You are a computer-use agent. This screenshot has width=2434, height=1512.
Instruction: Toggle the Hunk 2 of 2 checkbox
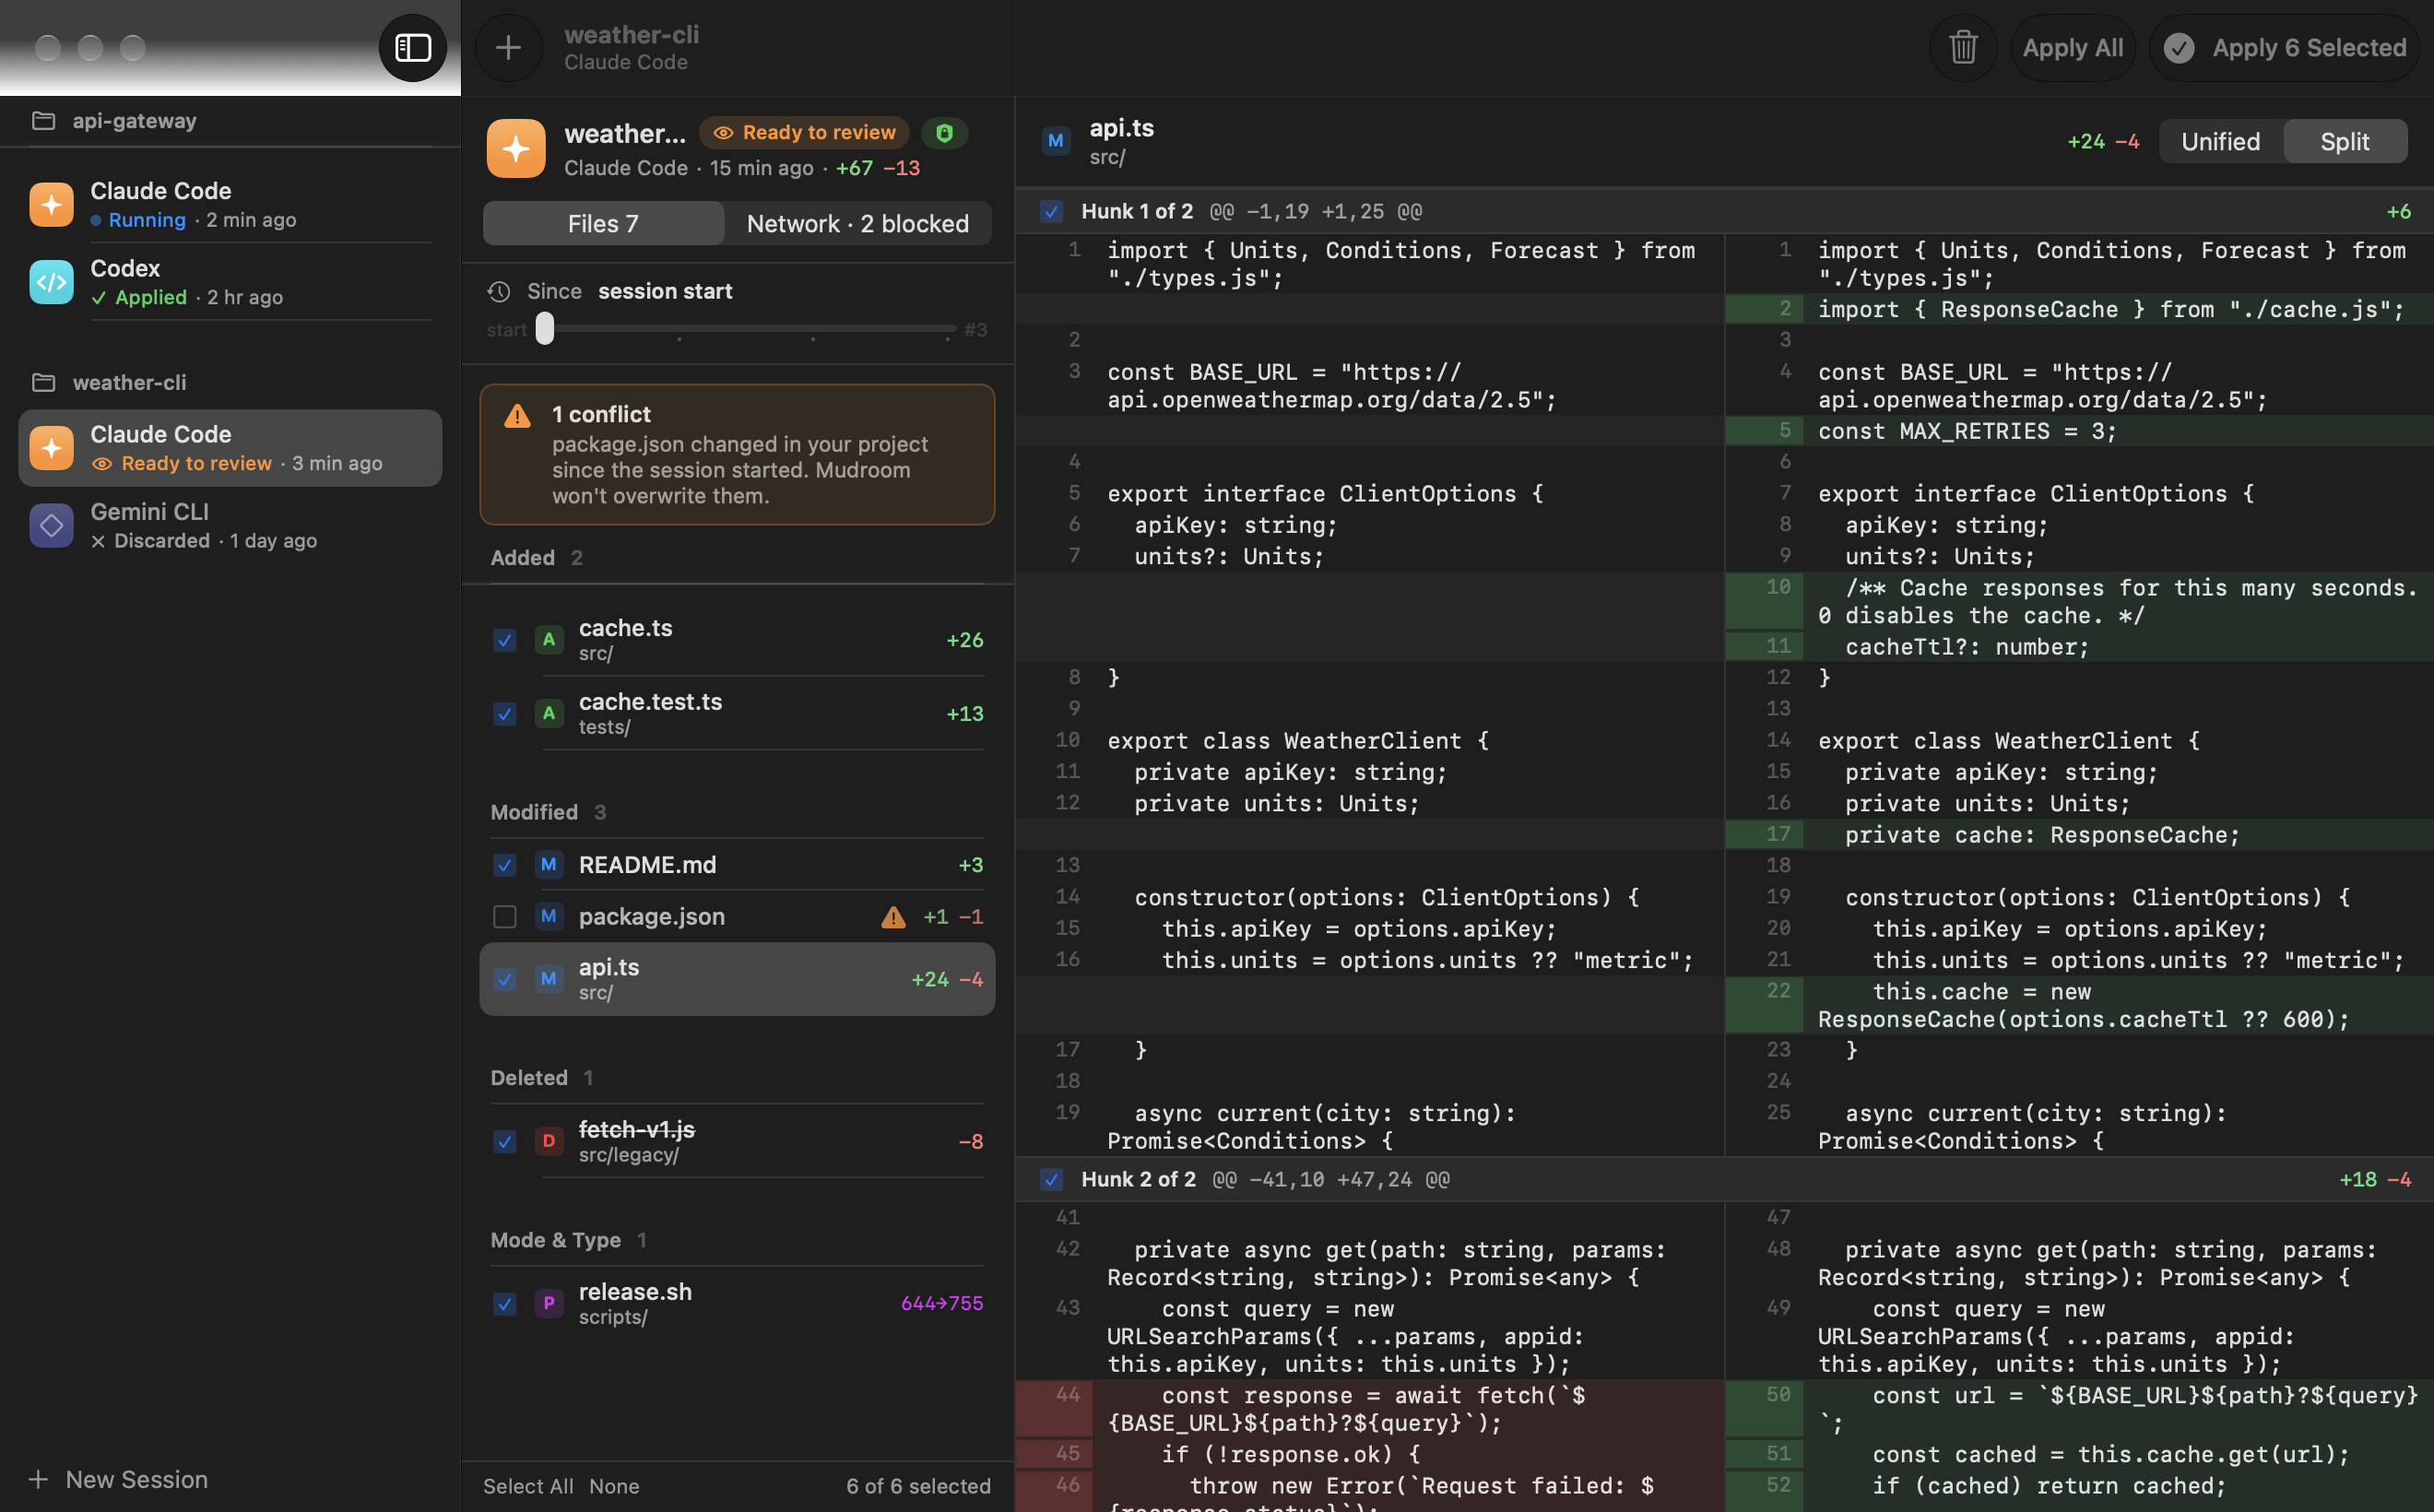pos(1051,1180)
